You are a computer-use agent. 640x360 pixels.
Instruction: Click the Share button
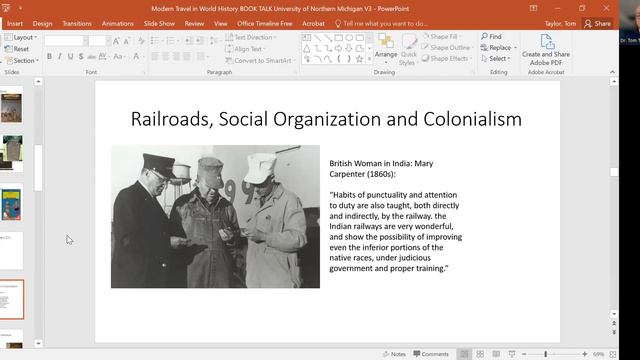coord(598,24)
